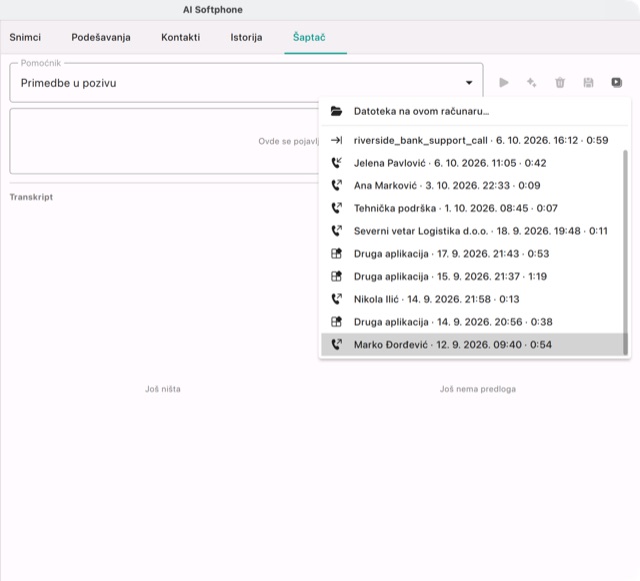640x581 pixels.
Task: Pick Druga aplikacija 17. 9. 2026. 21:43 entry
Action: (473, 254)
